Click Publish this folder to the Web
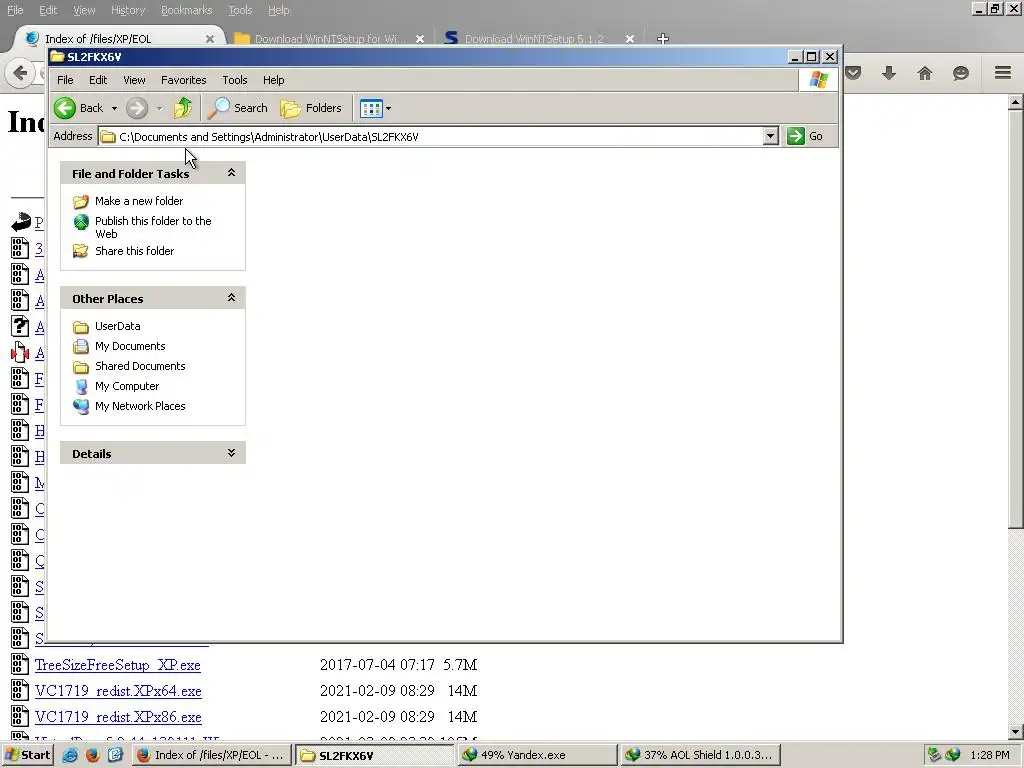 (x=153, y=227)
